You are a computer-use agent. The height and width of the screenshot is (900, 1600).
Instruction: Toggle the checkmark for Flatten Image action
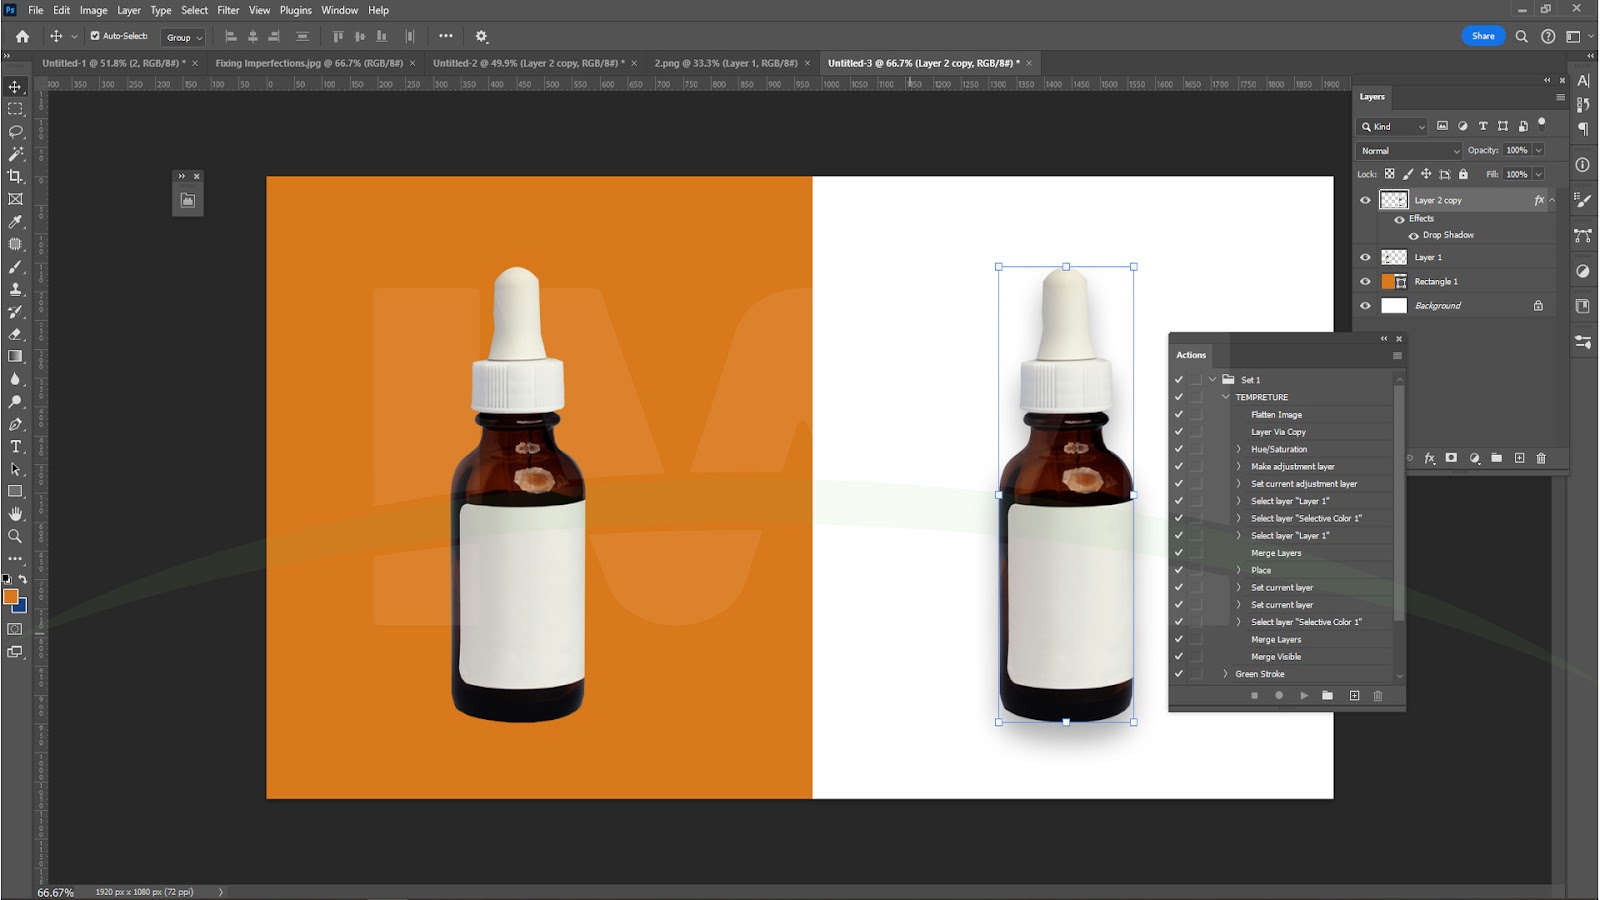pos(1178,414)
